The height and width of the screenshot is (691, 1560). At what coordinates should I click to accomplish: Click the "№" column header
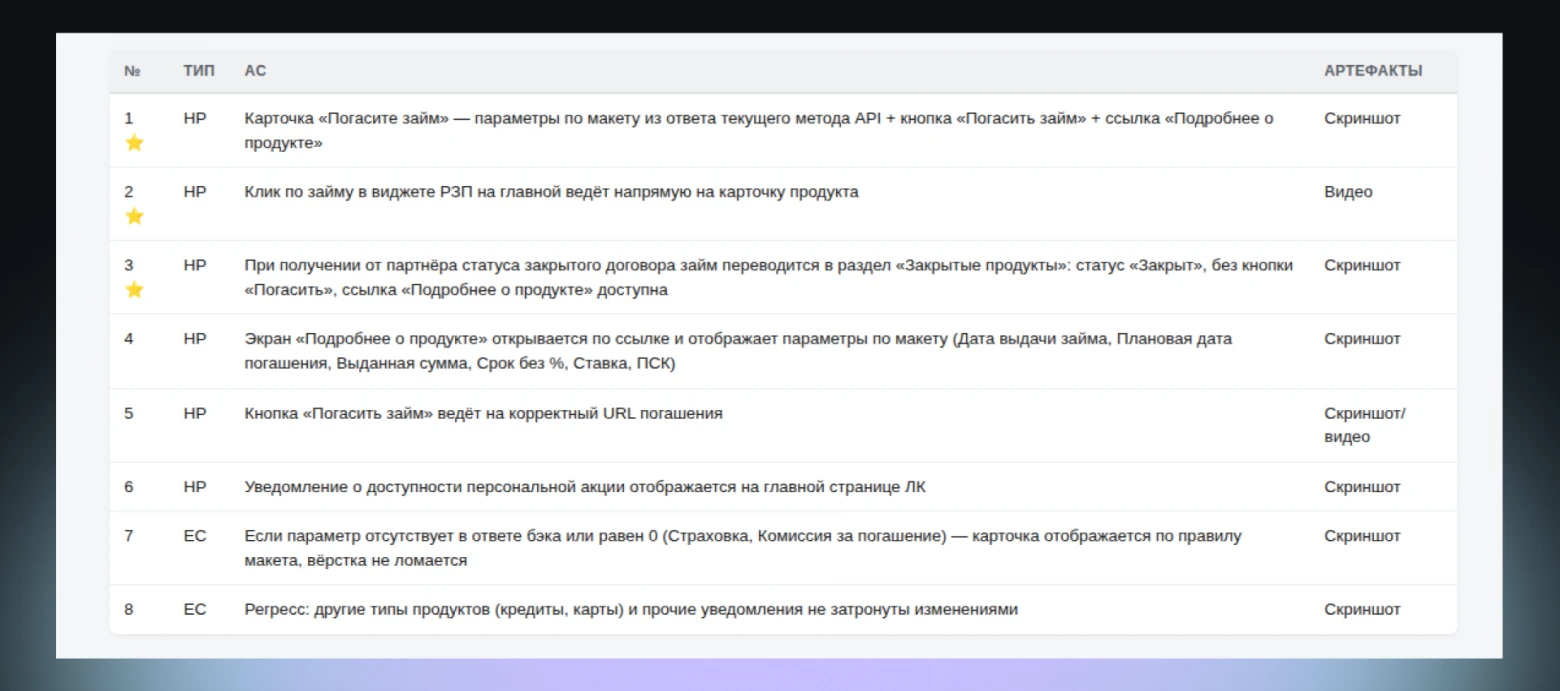click(132, 71)
